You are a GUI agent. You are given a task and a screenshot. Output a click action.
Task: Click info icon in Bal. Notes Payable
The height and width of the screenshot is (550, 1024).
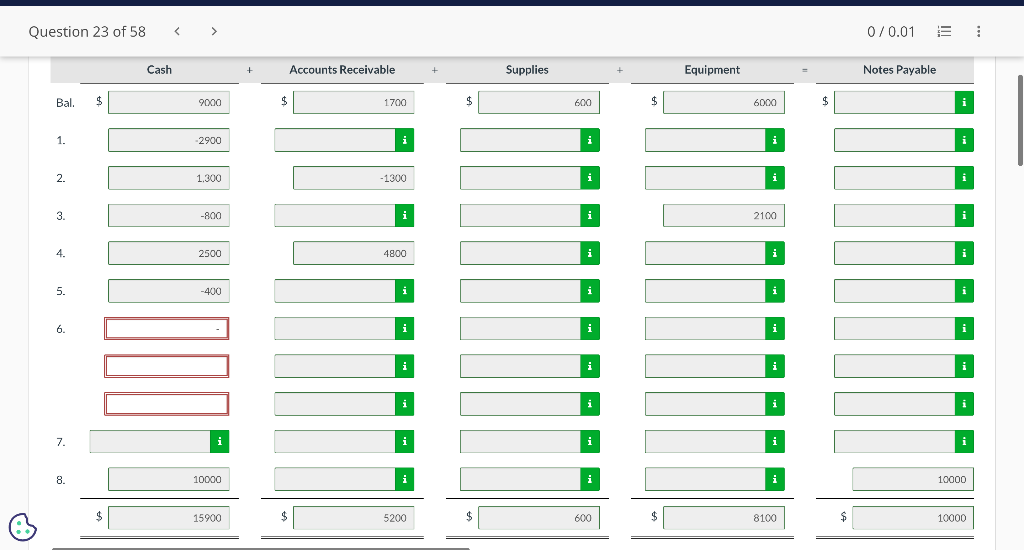coord(964,103)
